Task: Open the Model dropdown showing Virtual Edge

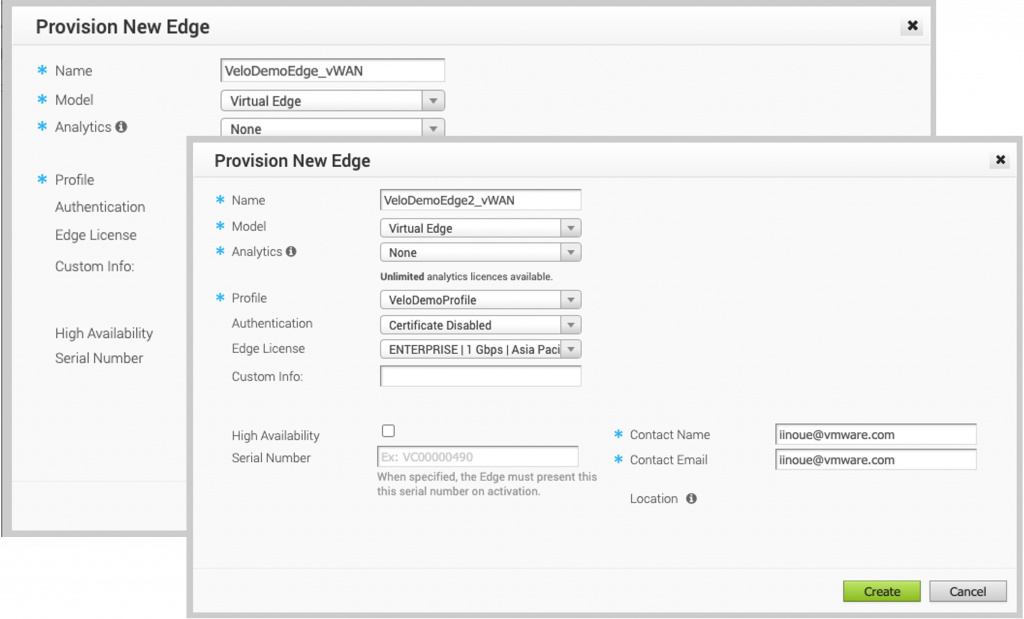Action: (x=480, y=228)
